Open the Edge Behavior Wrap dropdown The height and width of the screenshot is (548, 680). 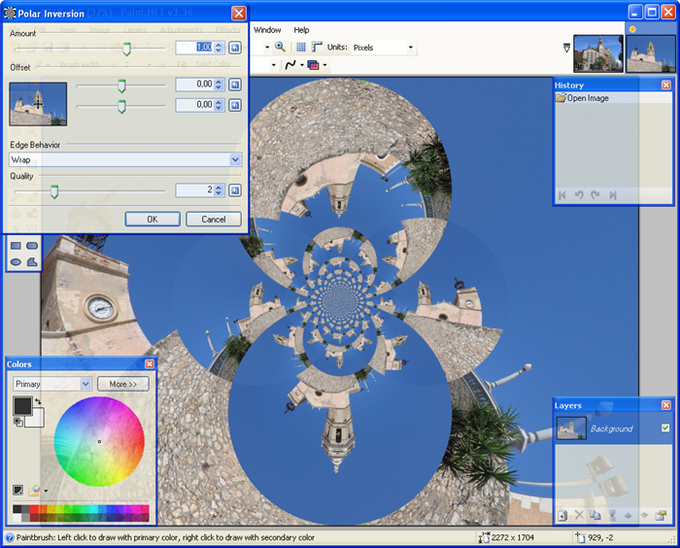click(x=235, y=160)
